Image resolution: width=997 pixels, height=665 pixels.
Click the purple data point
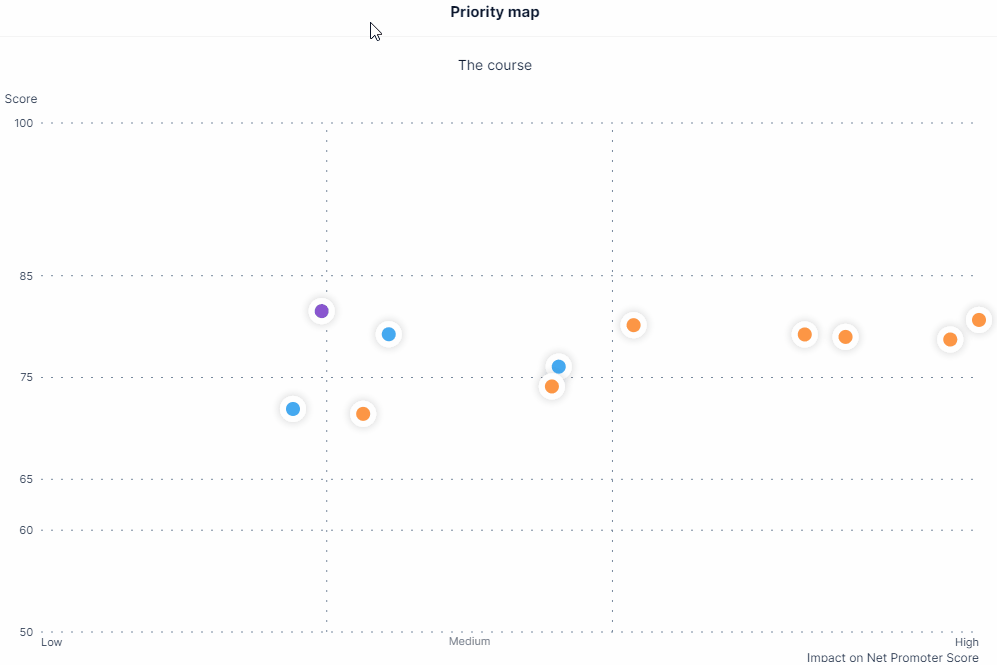coord(322,311)
